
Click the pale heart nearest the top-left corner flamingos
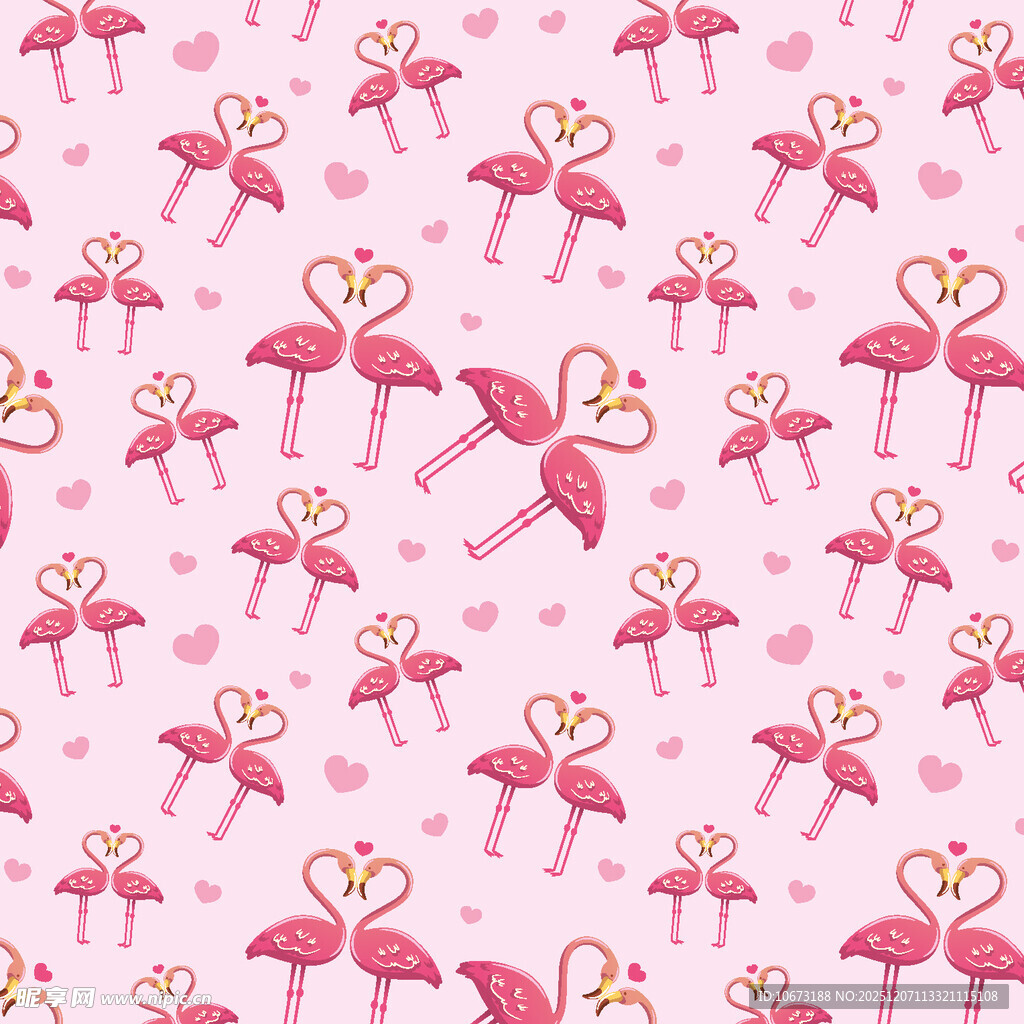point(195,51)
